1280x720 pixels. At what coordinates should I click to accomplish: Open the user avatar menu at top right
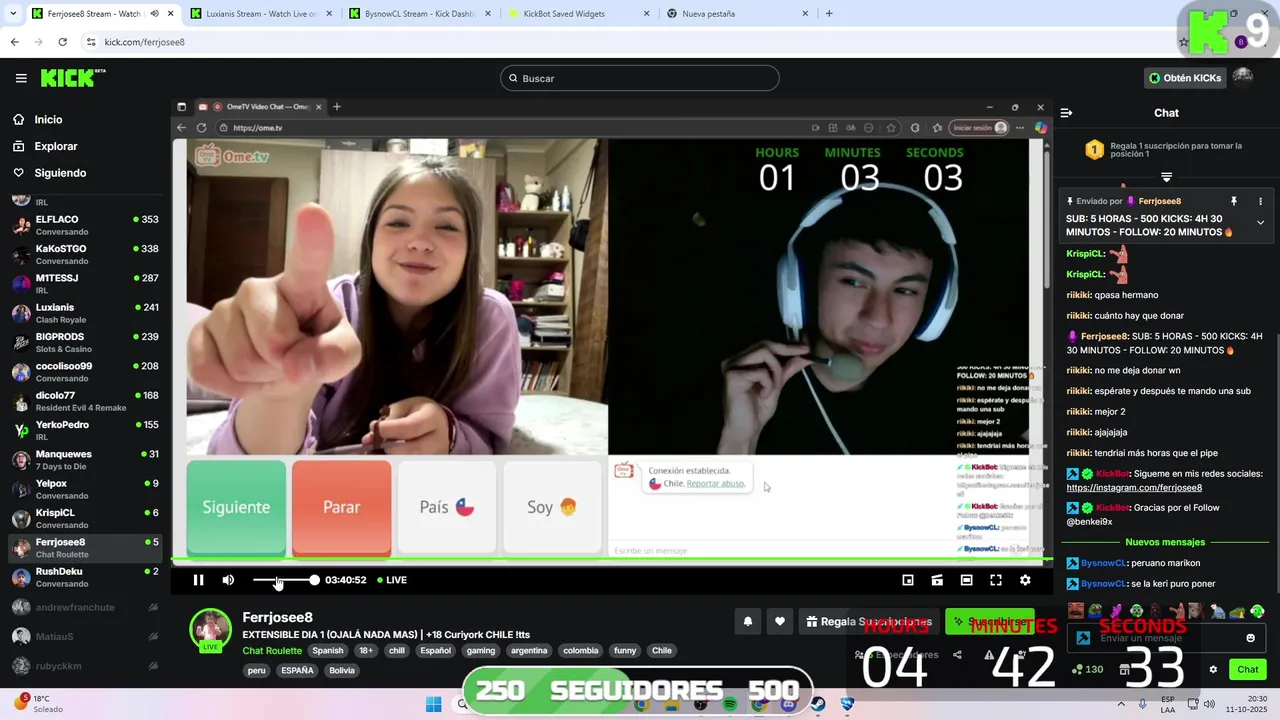tap(1243, 77)
